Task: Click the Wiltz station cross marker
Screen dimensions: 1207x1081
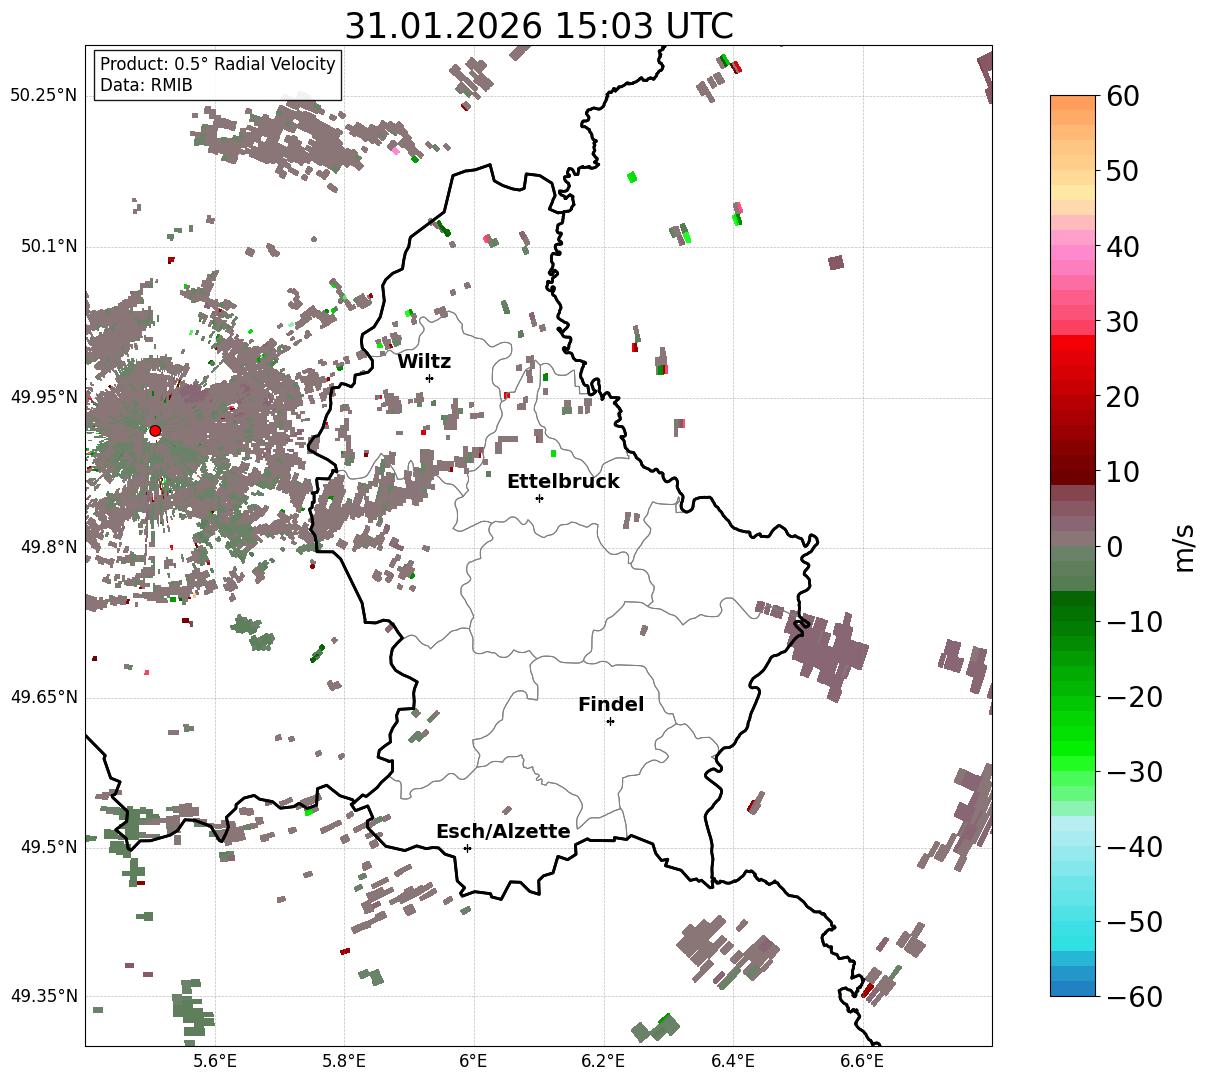Action: [430, 378]
